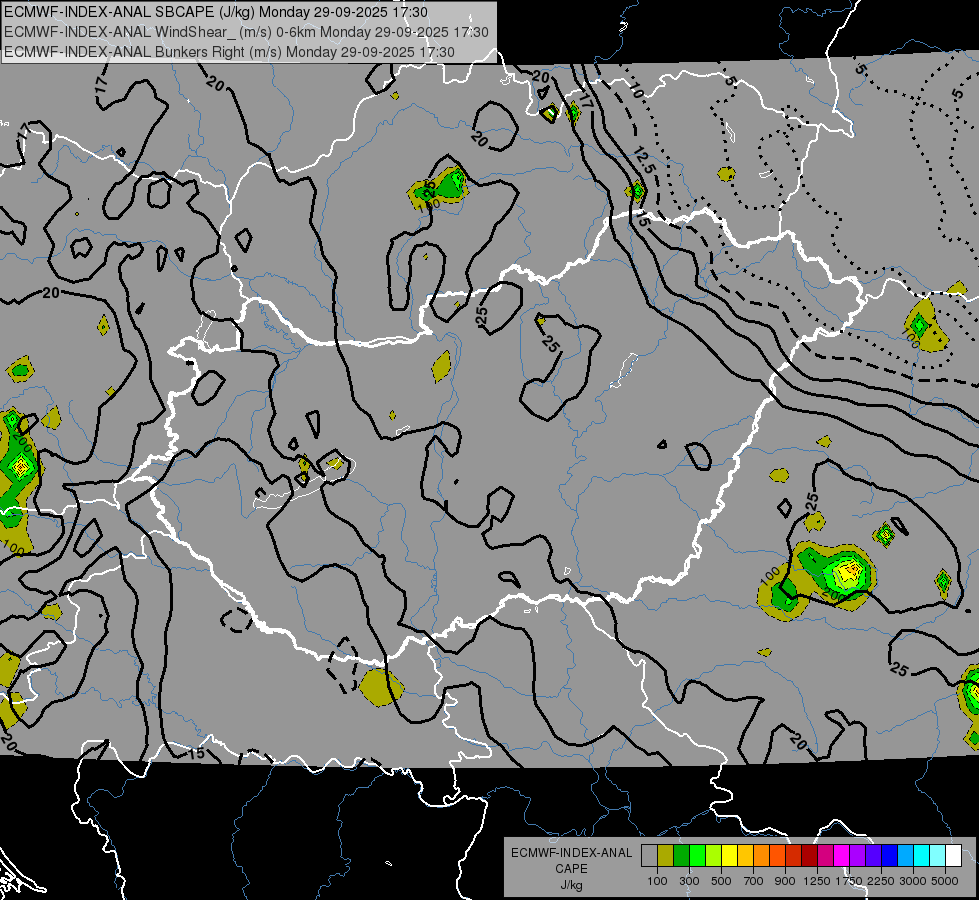Click the 1250 value in legend
The width and height of the screenshot is (979, 900).
tap(817, 881)
